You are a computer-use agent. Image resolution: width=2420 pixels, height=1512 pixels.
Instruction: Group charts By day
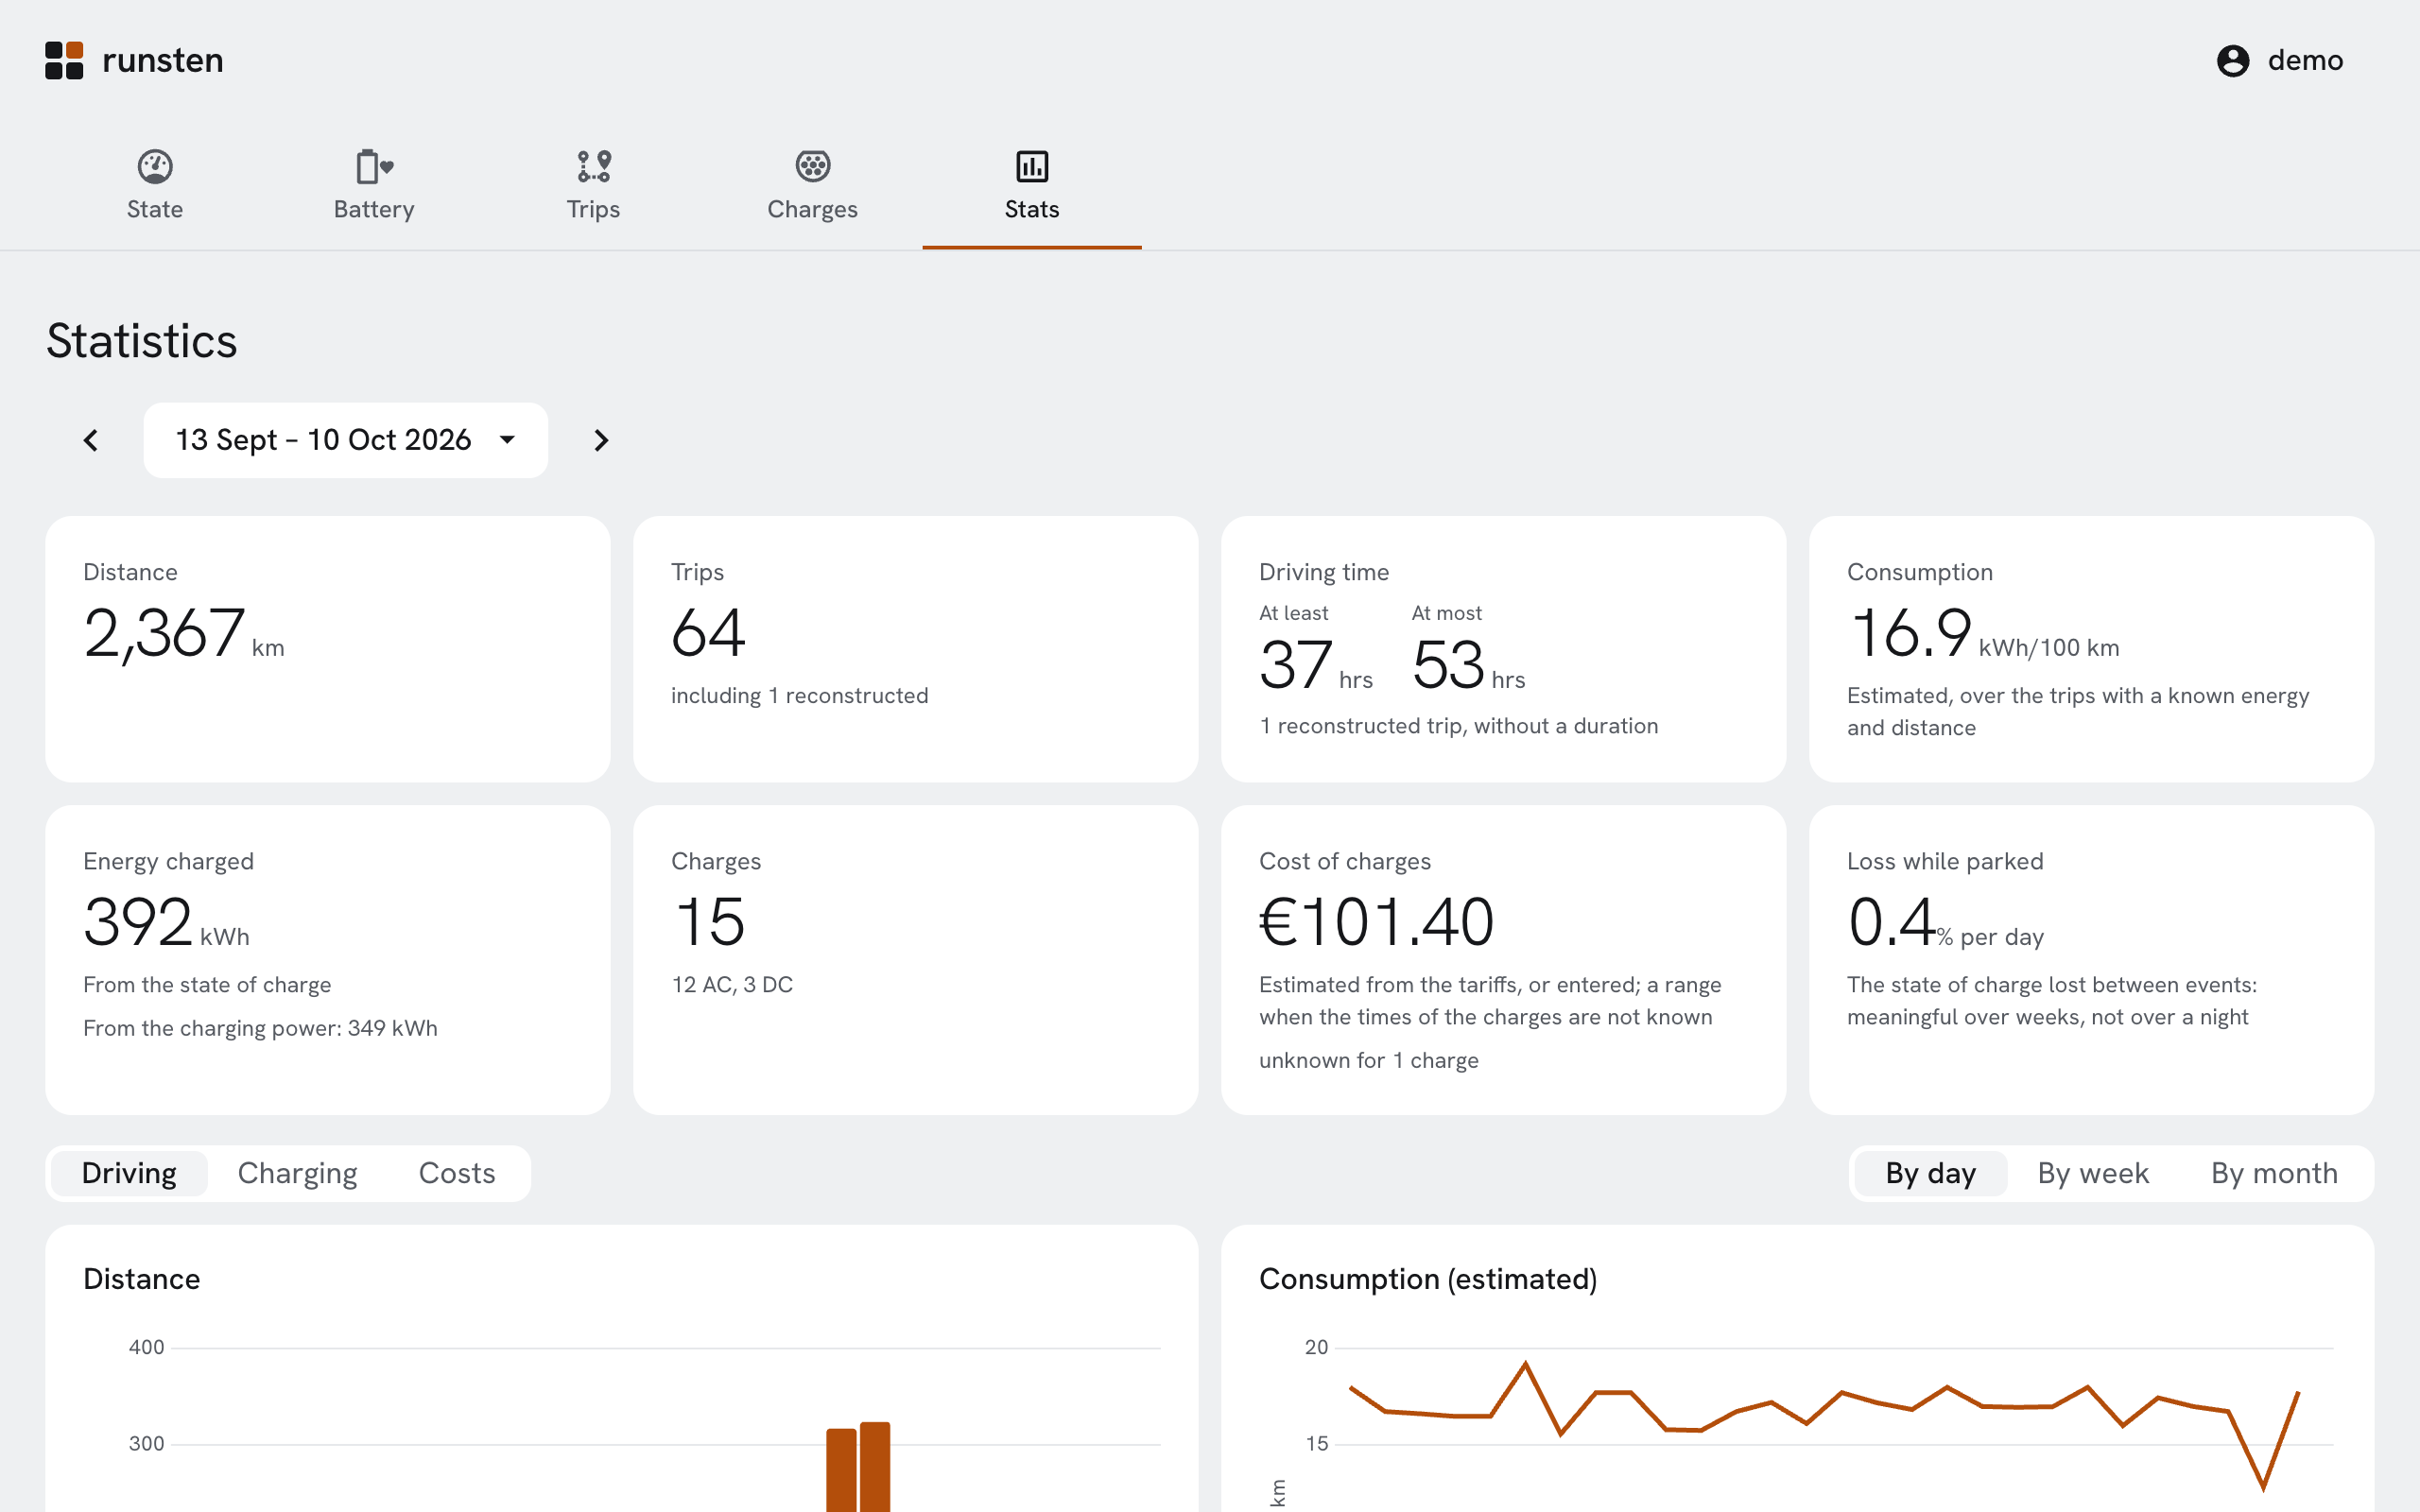1930,1173
